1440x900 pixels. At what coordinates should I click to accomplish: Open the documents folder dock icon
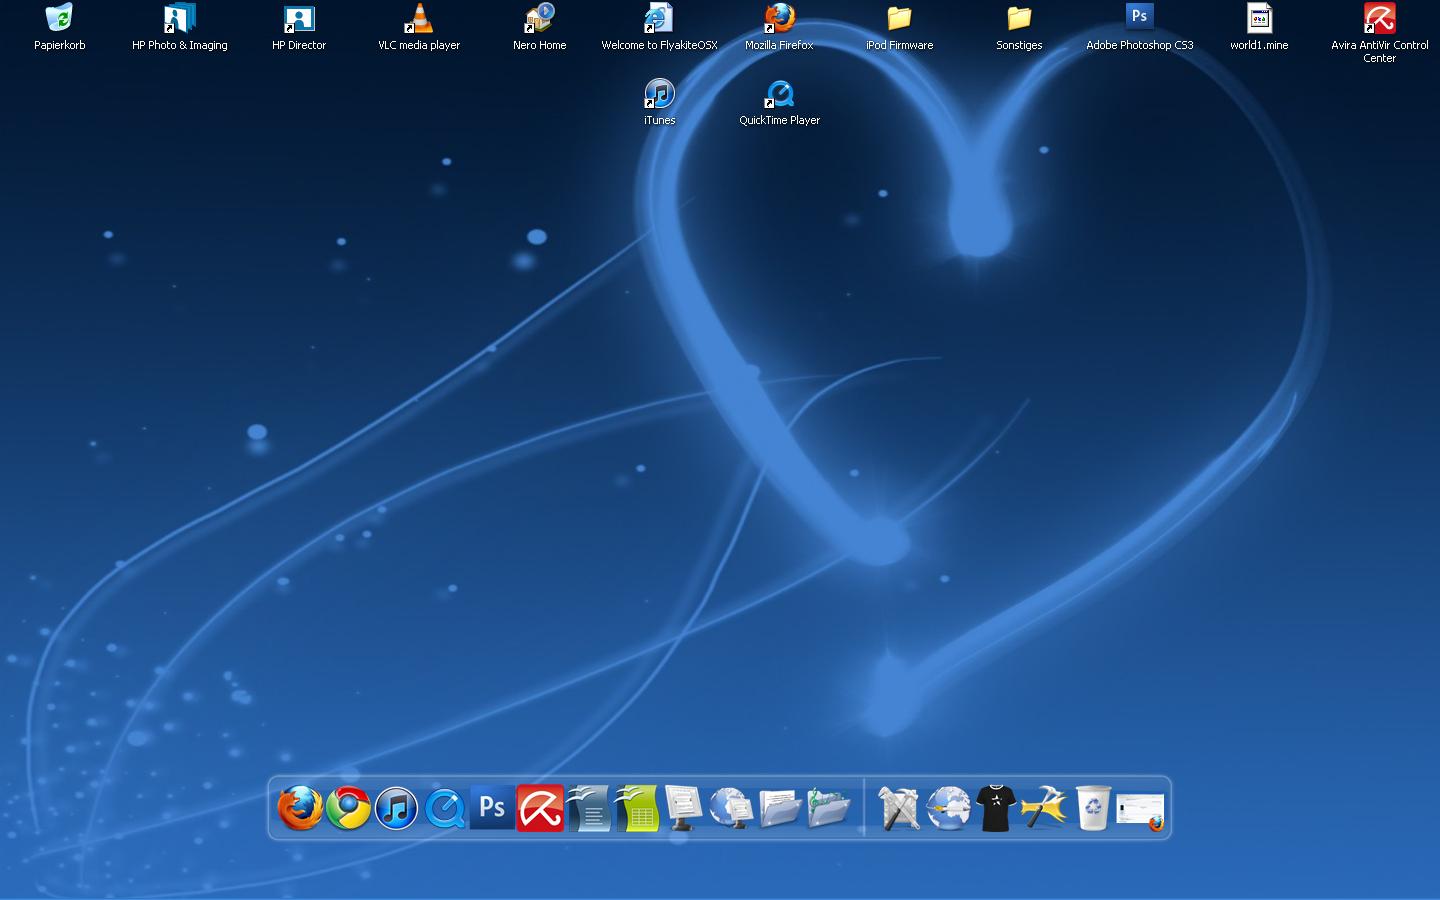(780, 808)
